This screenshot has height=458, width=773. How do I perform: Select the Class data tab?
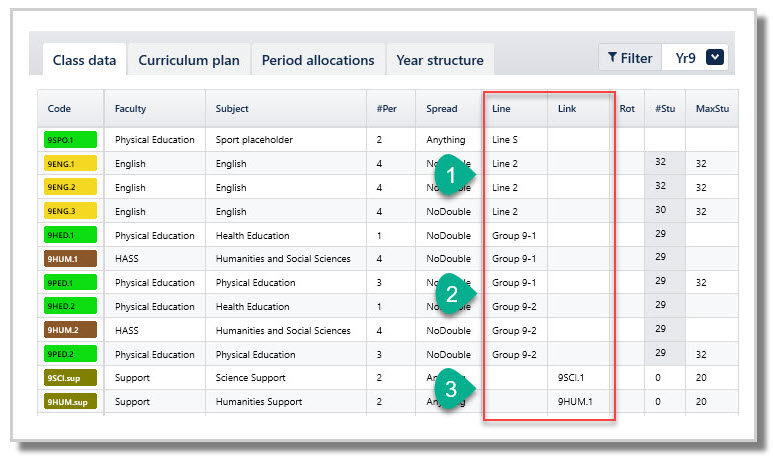coord(84,60)
